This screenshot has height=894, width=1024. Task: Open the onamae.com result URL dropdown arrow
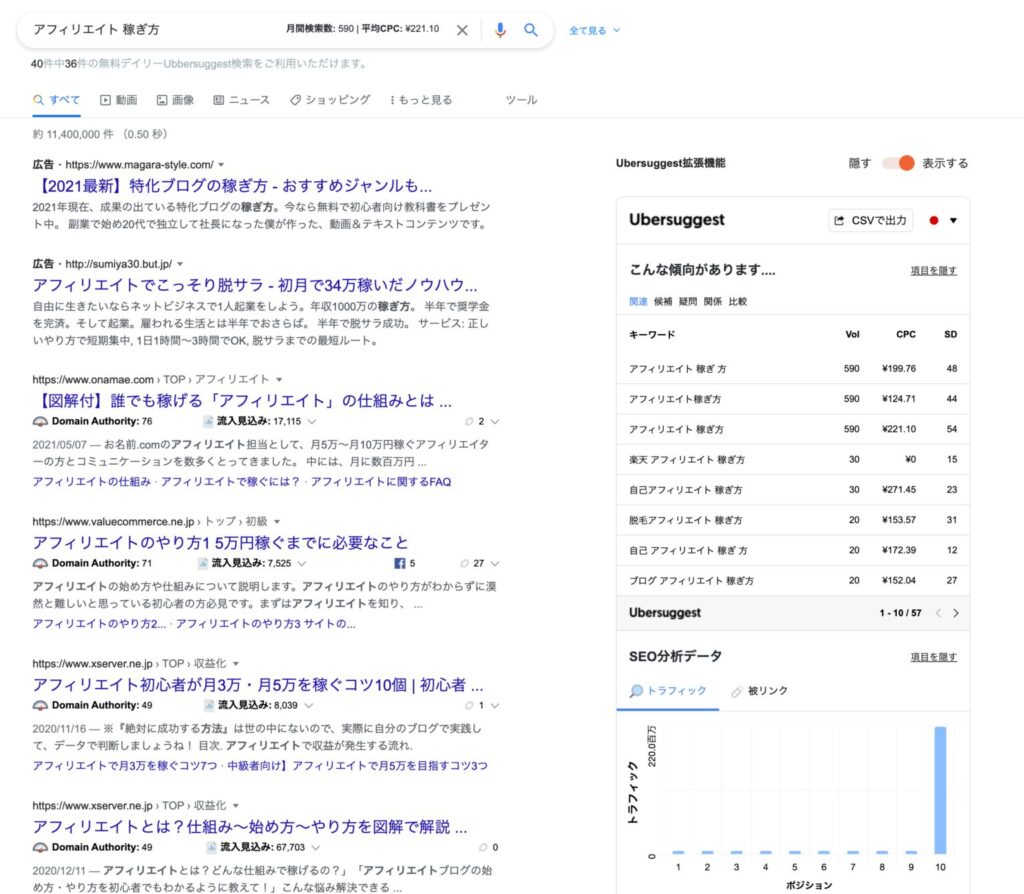[280, 379]
